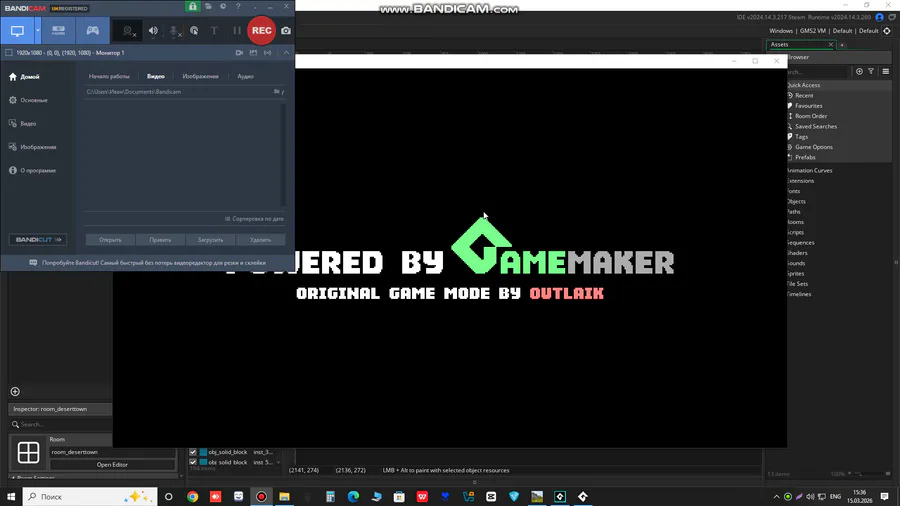
Task: Launch the BANDICUT button
Action: pyautogui.click(x=38, y=240)
